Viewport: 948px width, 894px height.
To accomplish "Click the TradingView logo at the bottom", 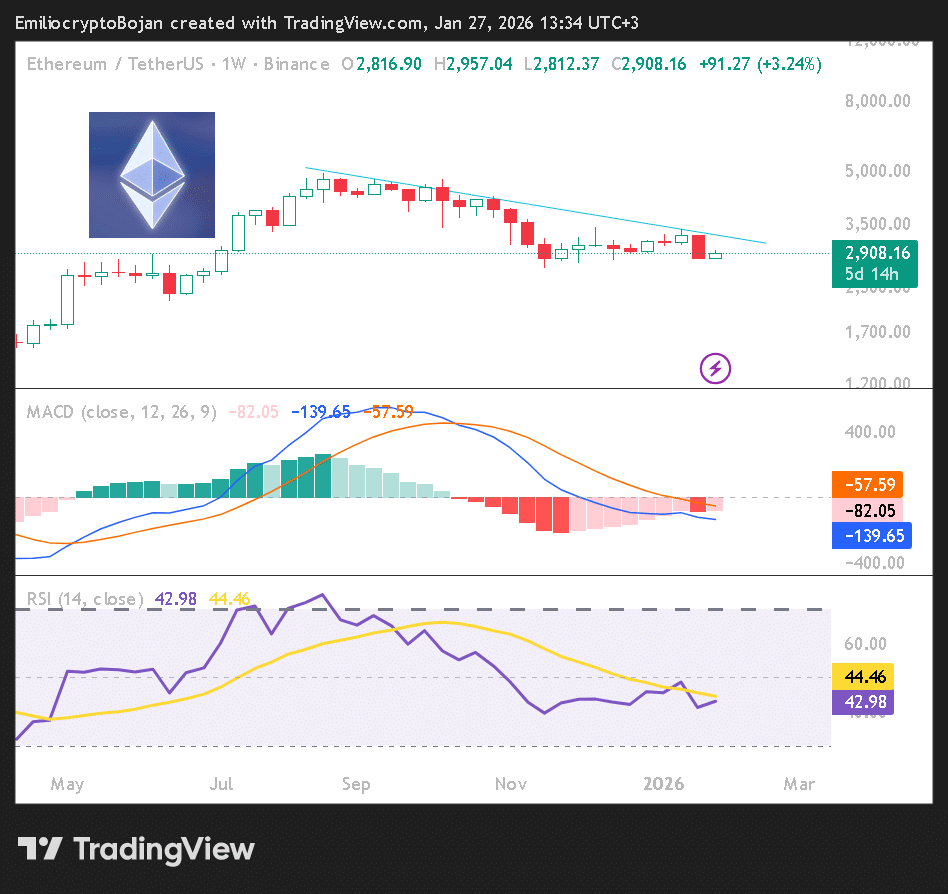I will (x=136, y=849).
